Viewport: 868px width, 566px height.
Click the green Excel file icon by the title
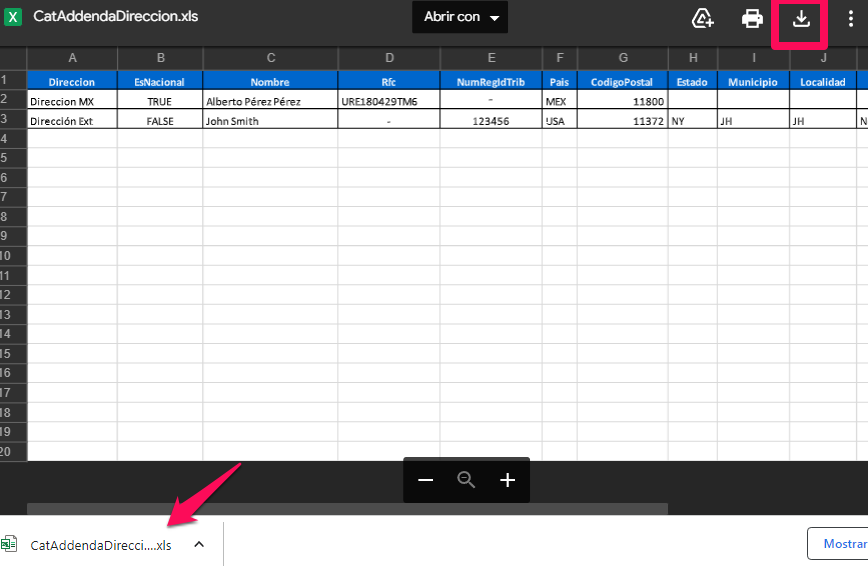[14, 17]
